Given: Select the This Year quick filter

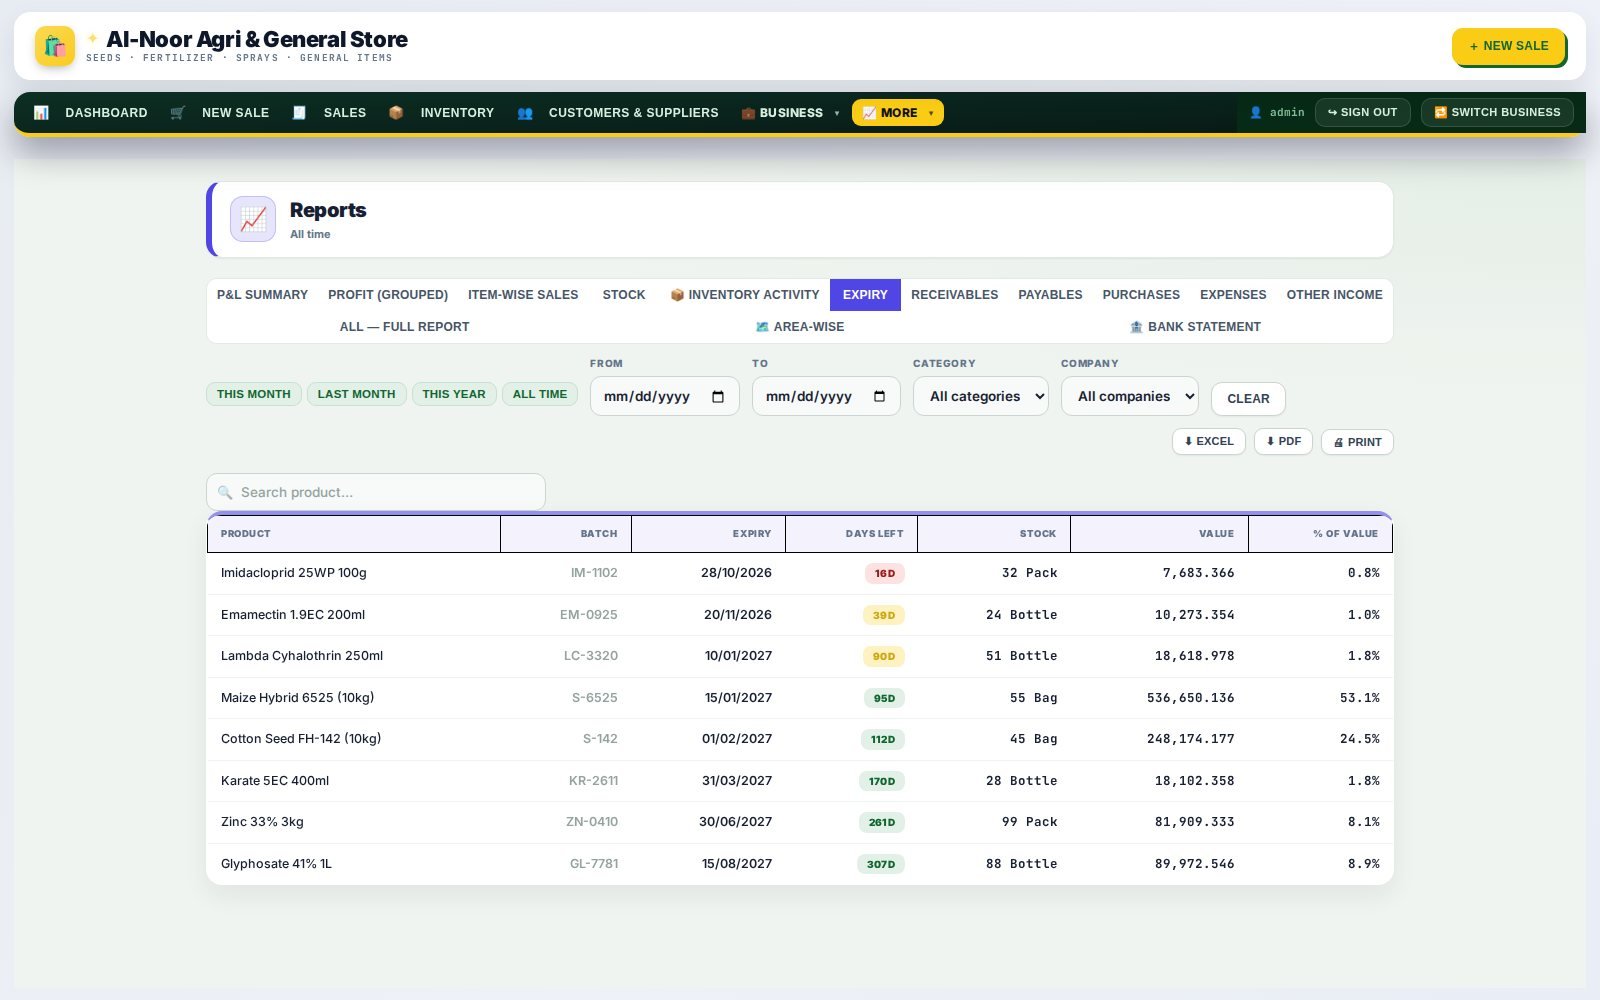Looking at the screenshot, I should (x=454, y=394).
